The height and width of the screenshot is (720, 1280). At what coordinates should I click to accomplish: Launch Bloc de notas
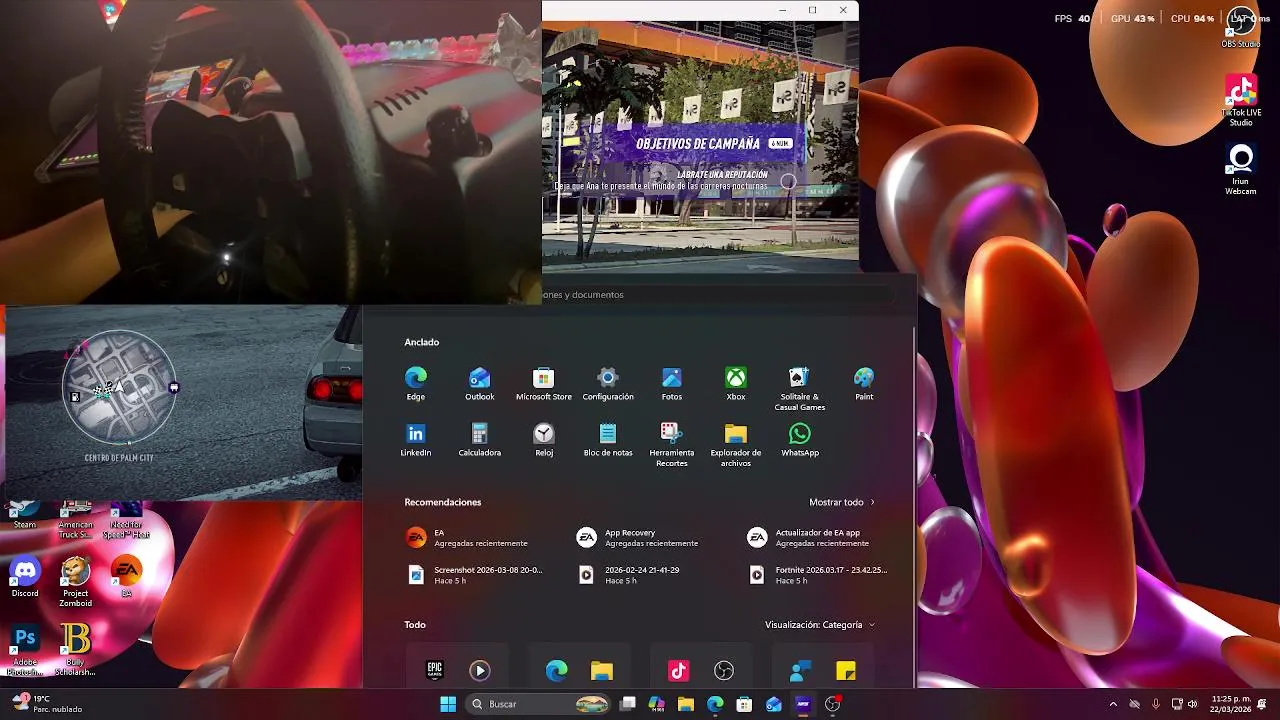click(x=608, y=440)
